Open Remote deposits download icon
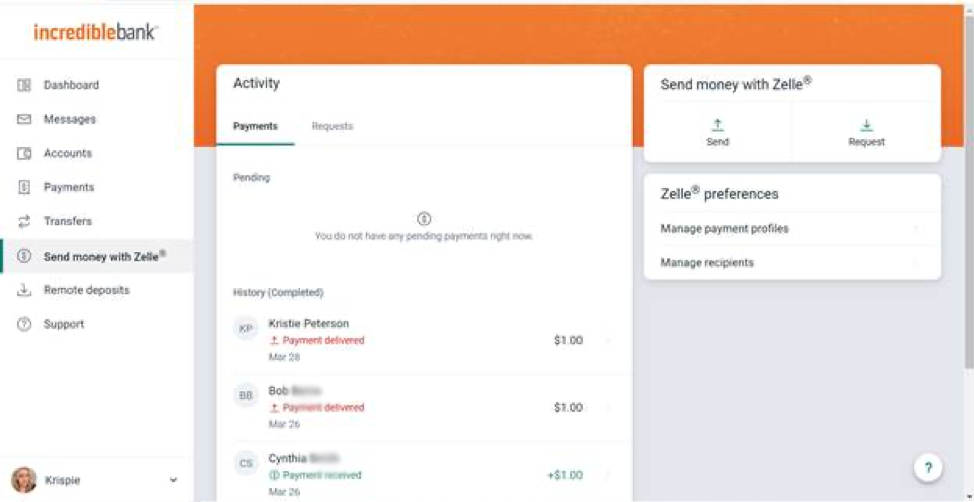Image resolution: width=974 pixels, height=502 pixels. pos(25,290)
